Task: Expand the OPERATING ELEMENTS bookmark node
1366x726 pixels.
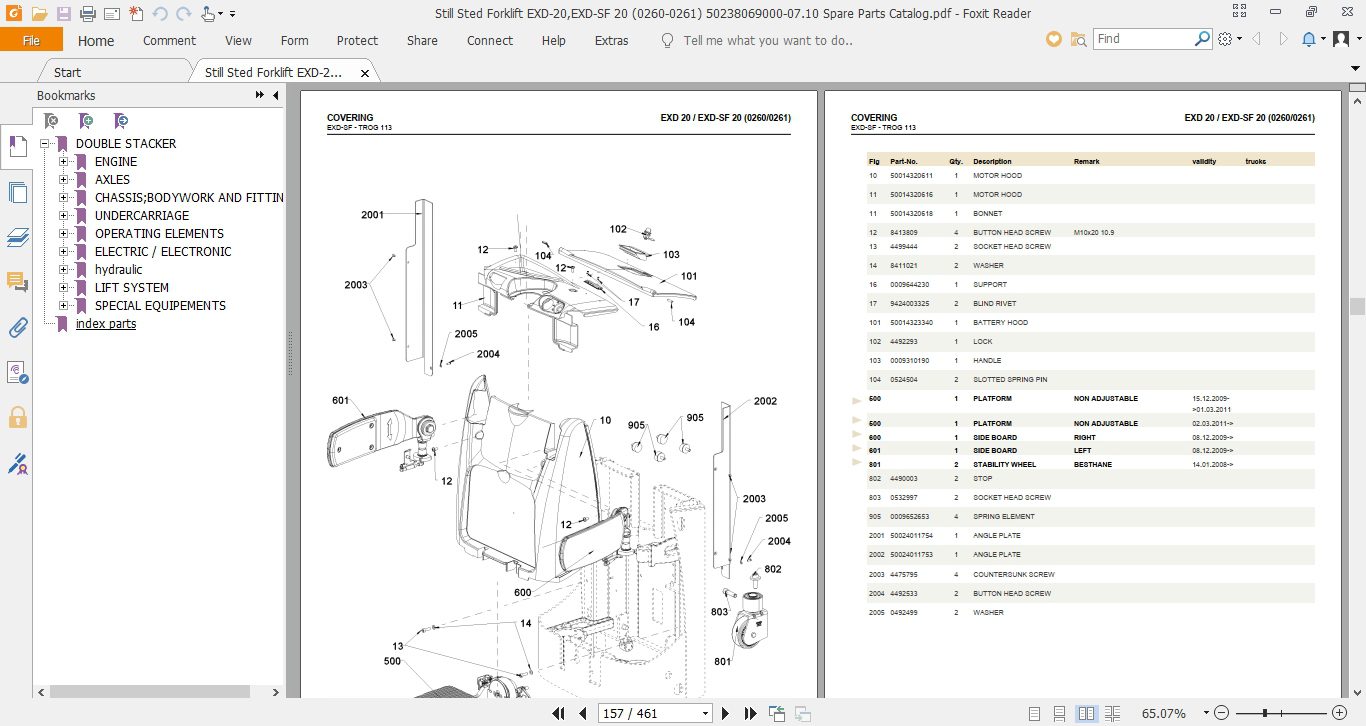Action: click(x=63, y=234)
